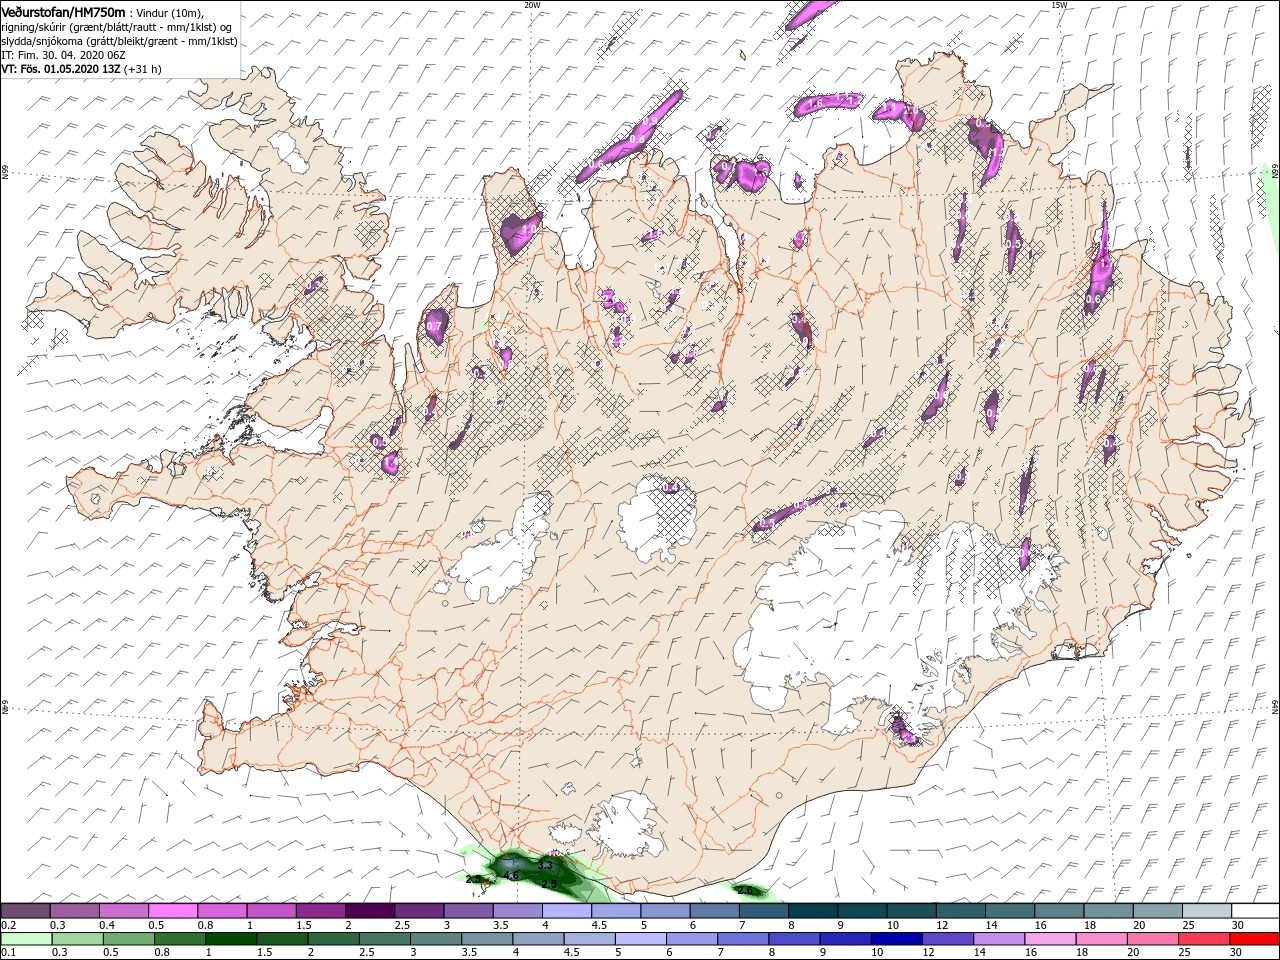1280x960 pixels.
Task: Click the 0.1 label in bottom legend row
Action: click(9, 952)
